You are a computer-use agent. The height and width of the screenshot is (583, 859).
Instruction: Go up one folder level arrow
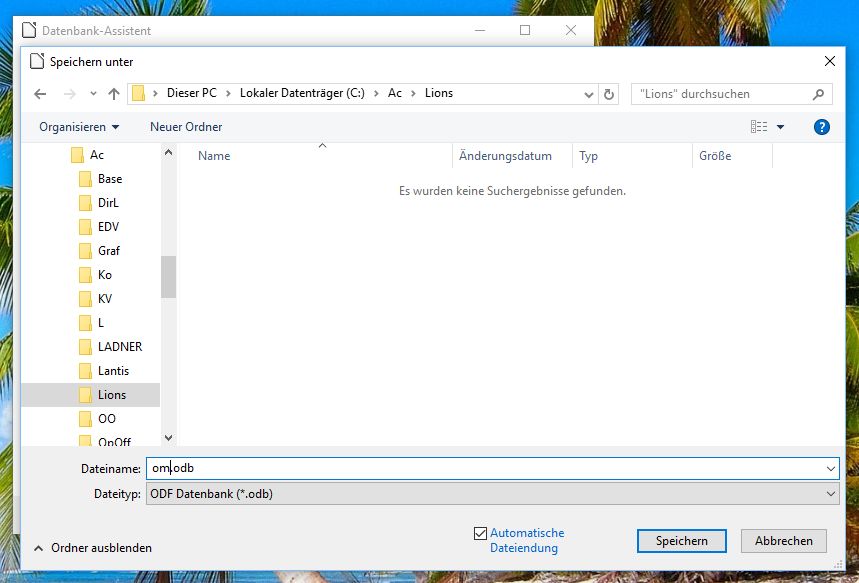114,94
